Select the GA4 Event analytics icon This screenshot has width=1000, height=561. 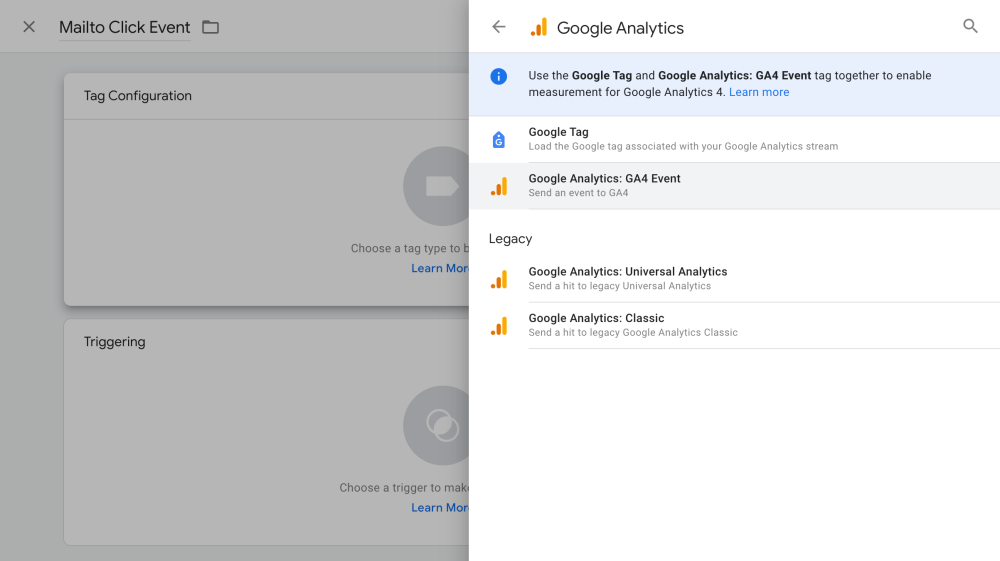click(499, 186)
